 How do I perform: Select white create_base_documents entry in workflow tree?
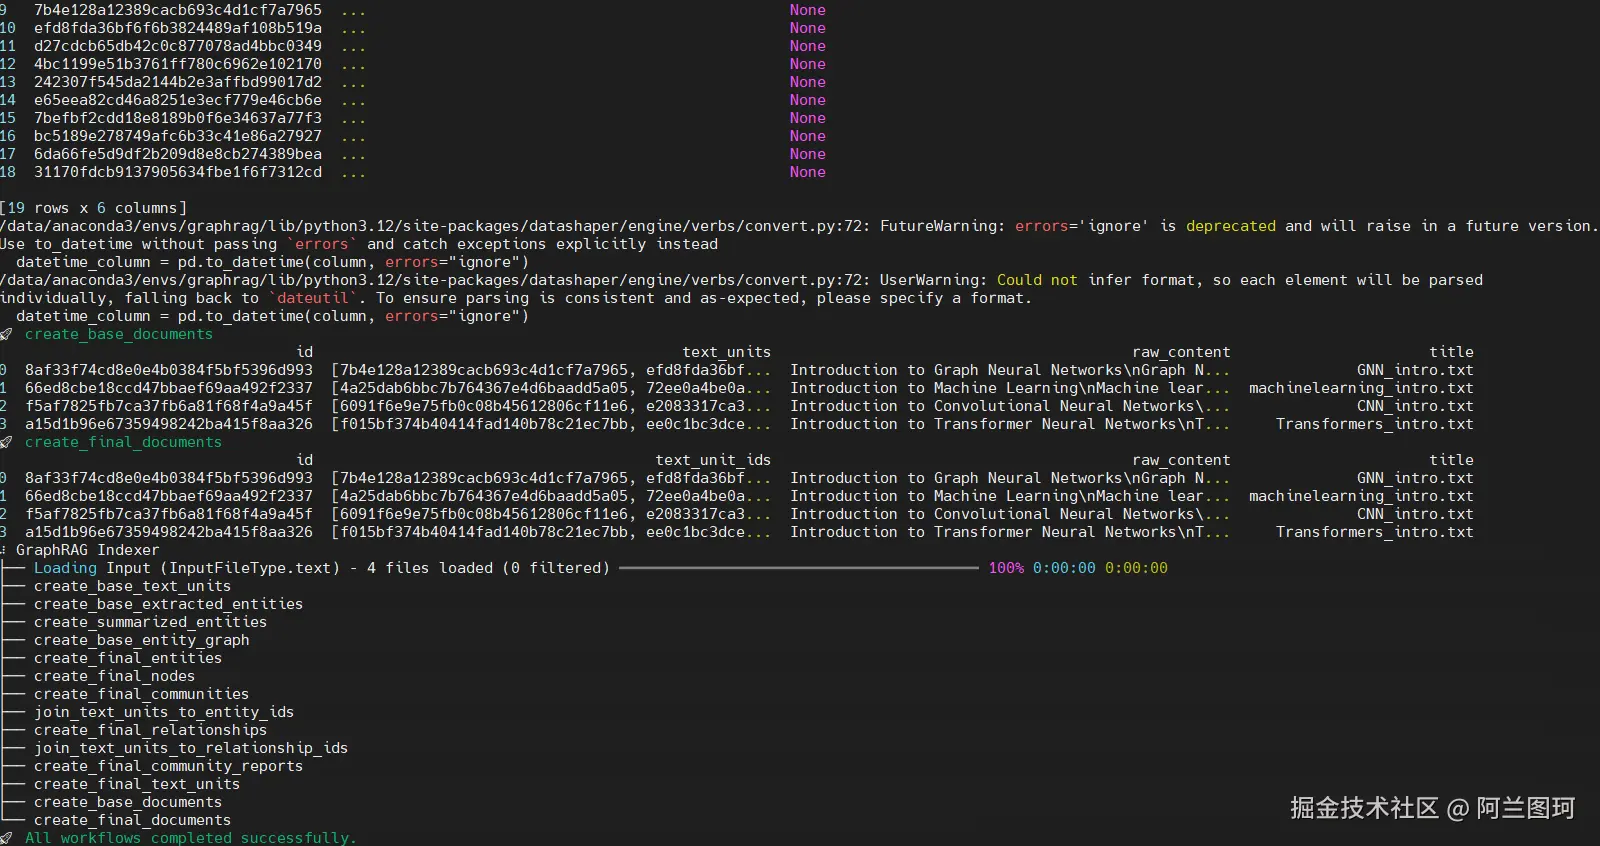click(128, 802)
